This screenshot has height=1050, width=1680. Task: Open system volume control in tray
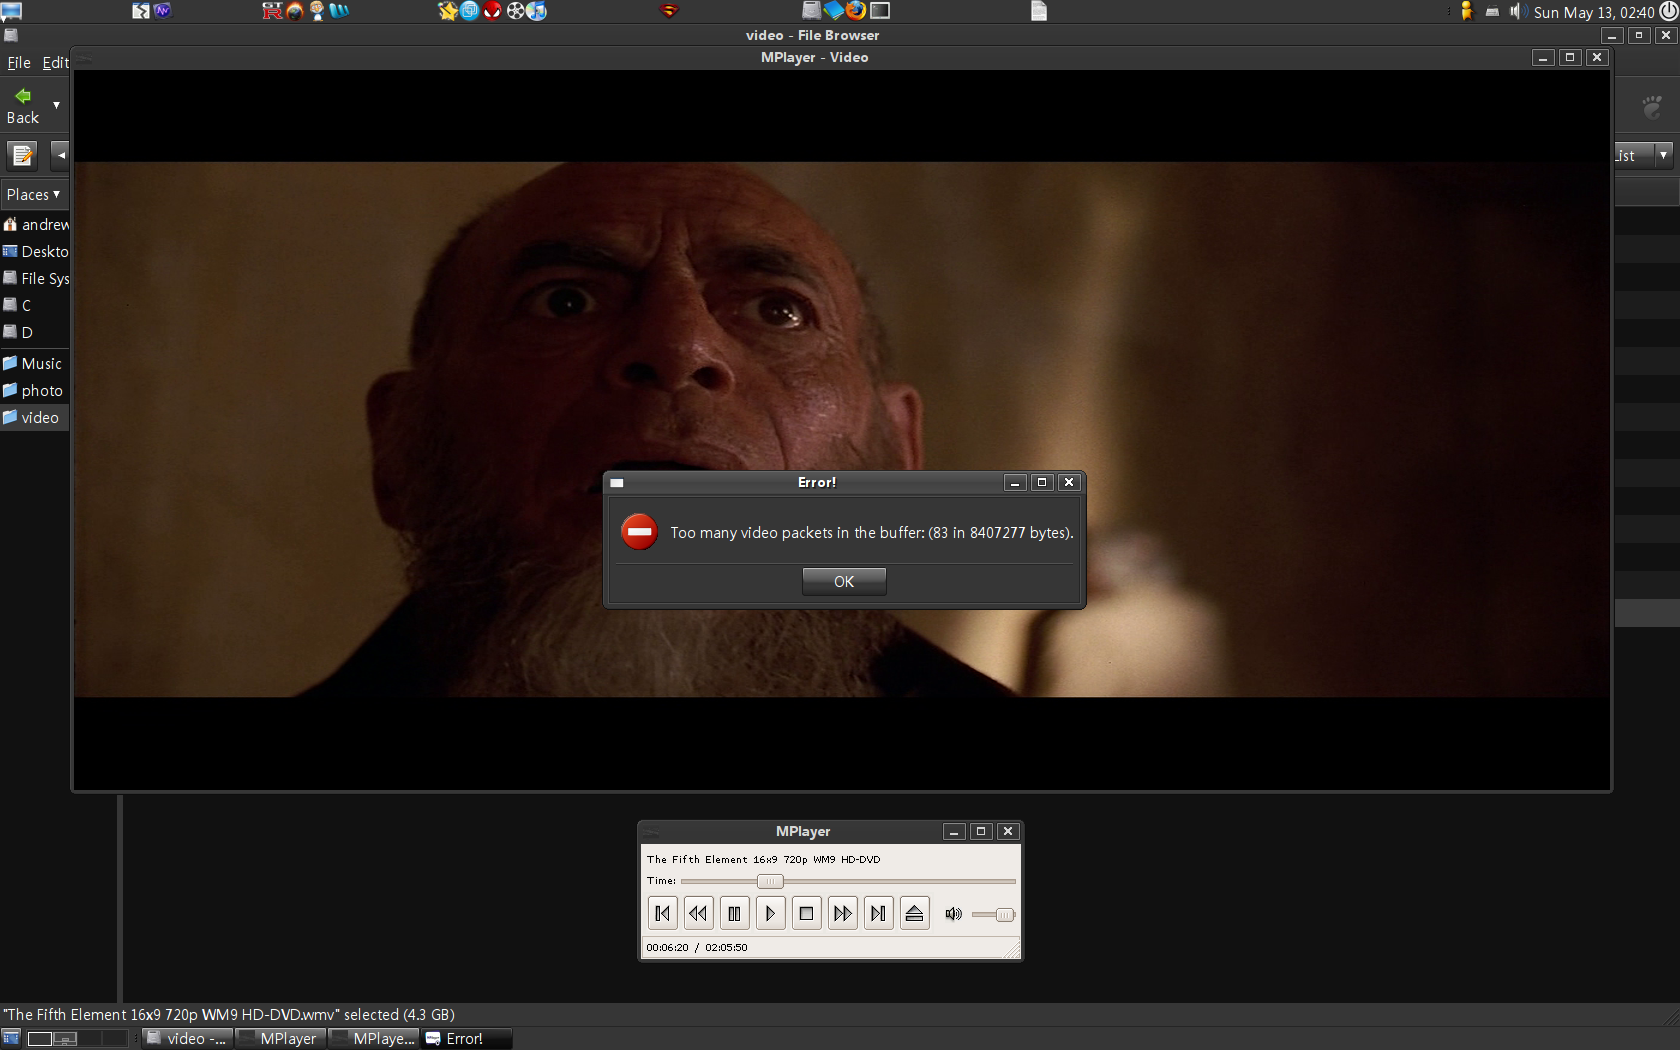click(x=1517, y=11)
